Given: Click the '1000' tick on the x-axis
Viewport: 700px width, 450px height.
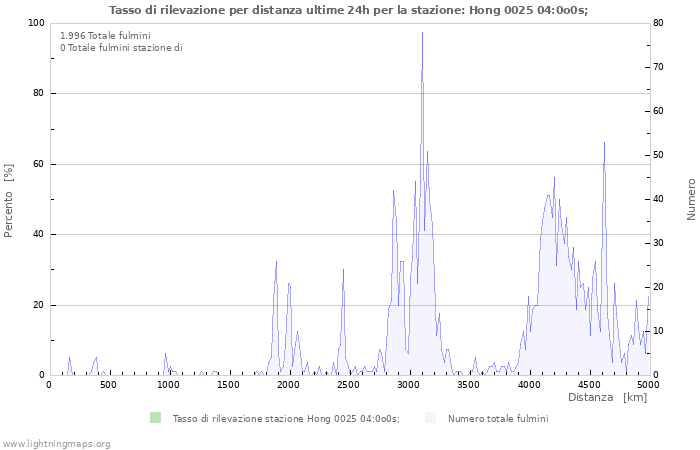Looking at the screenshot, I should tap(169, 385).
